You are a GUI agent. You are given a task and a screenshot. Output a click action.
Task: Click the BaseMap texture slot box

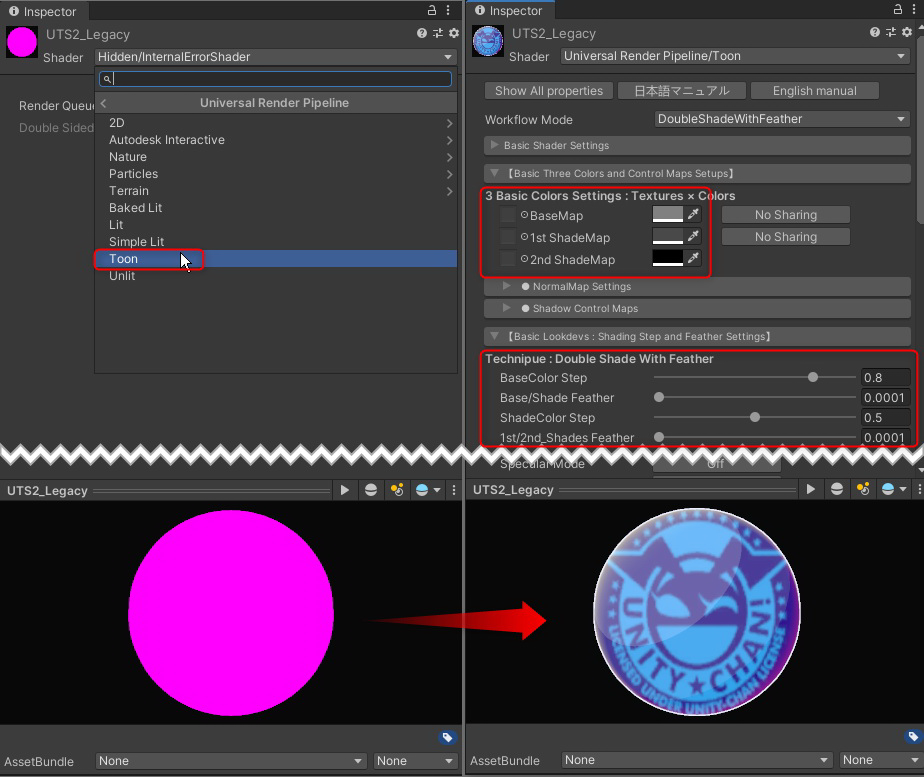coord(508,216)
